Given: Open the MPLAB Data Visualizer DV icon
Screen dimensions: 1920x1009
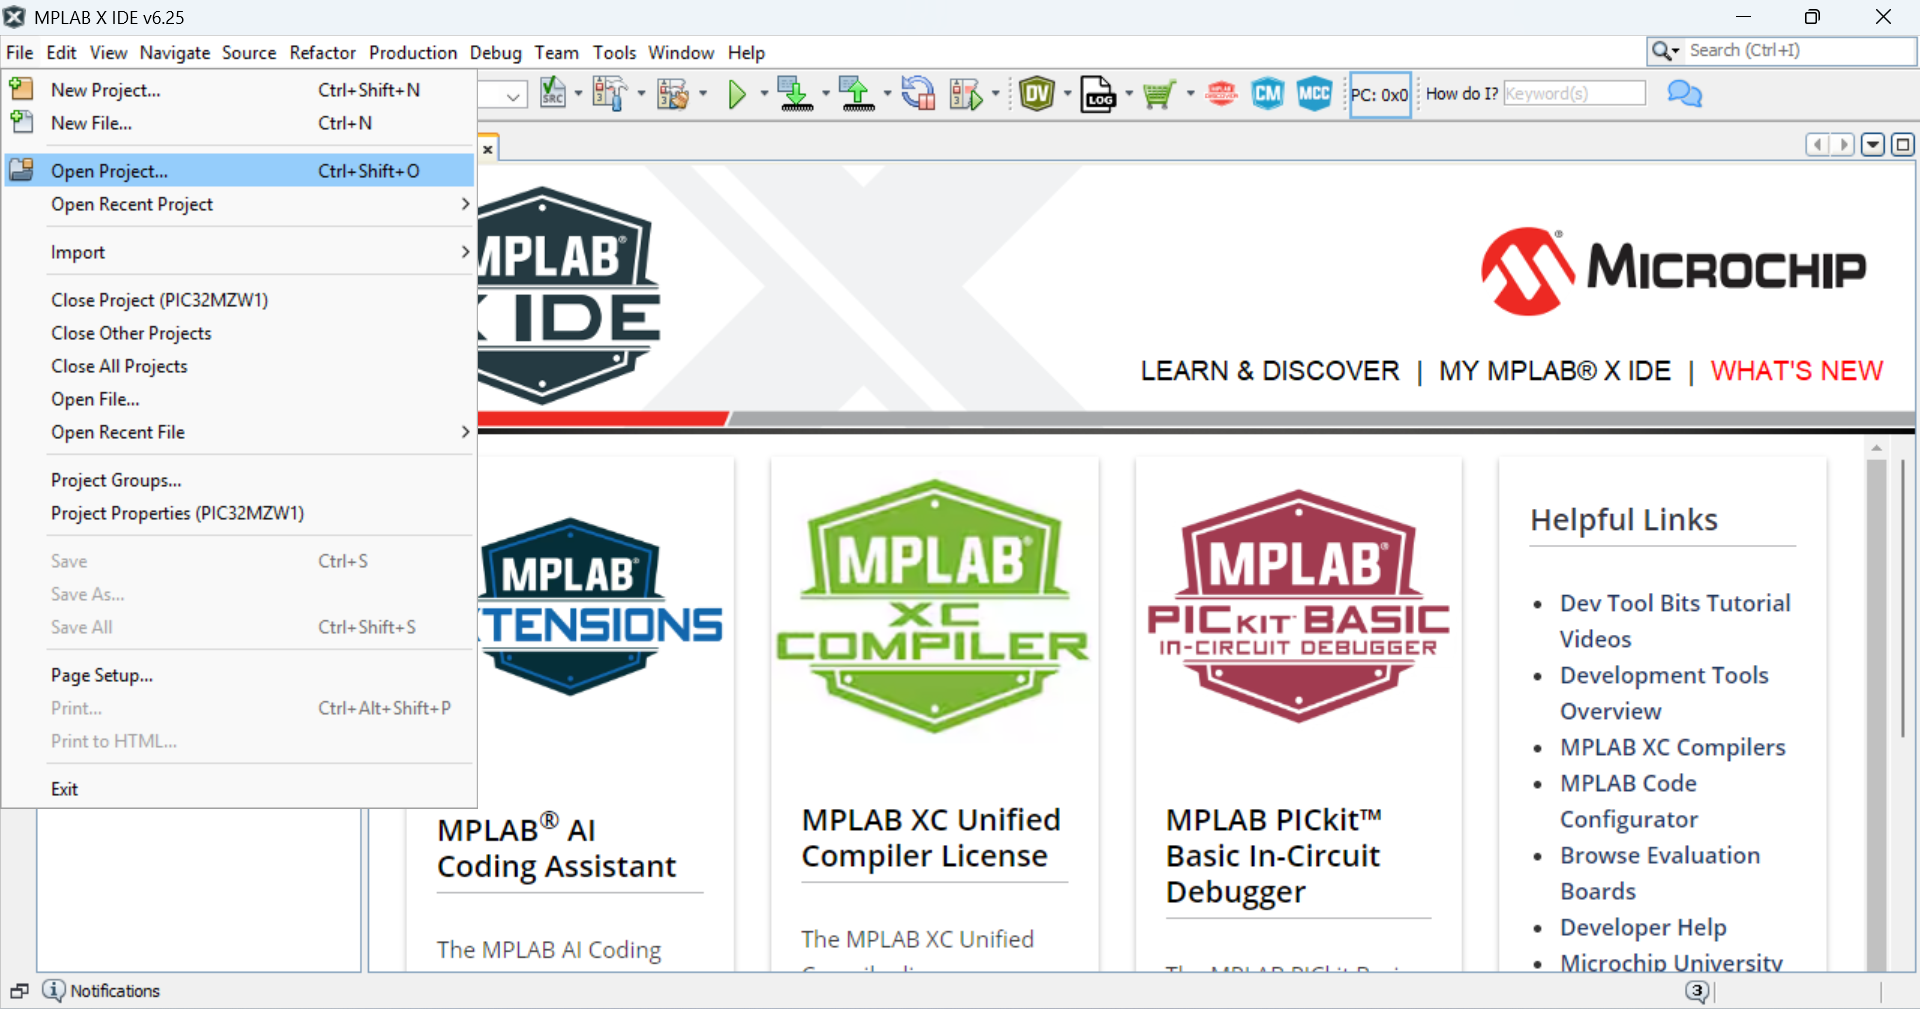Looking at the screenshot, I should pyautogui.click(x=1037, y=94).
